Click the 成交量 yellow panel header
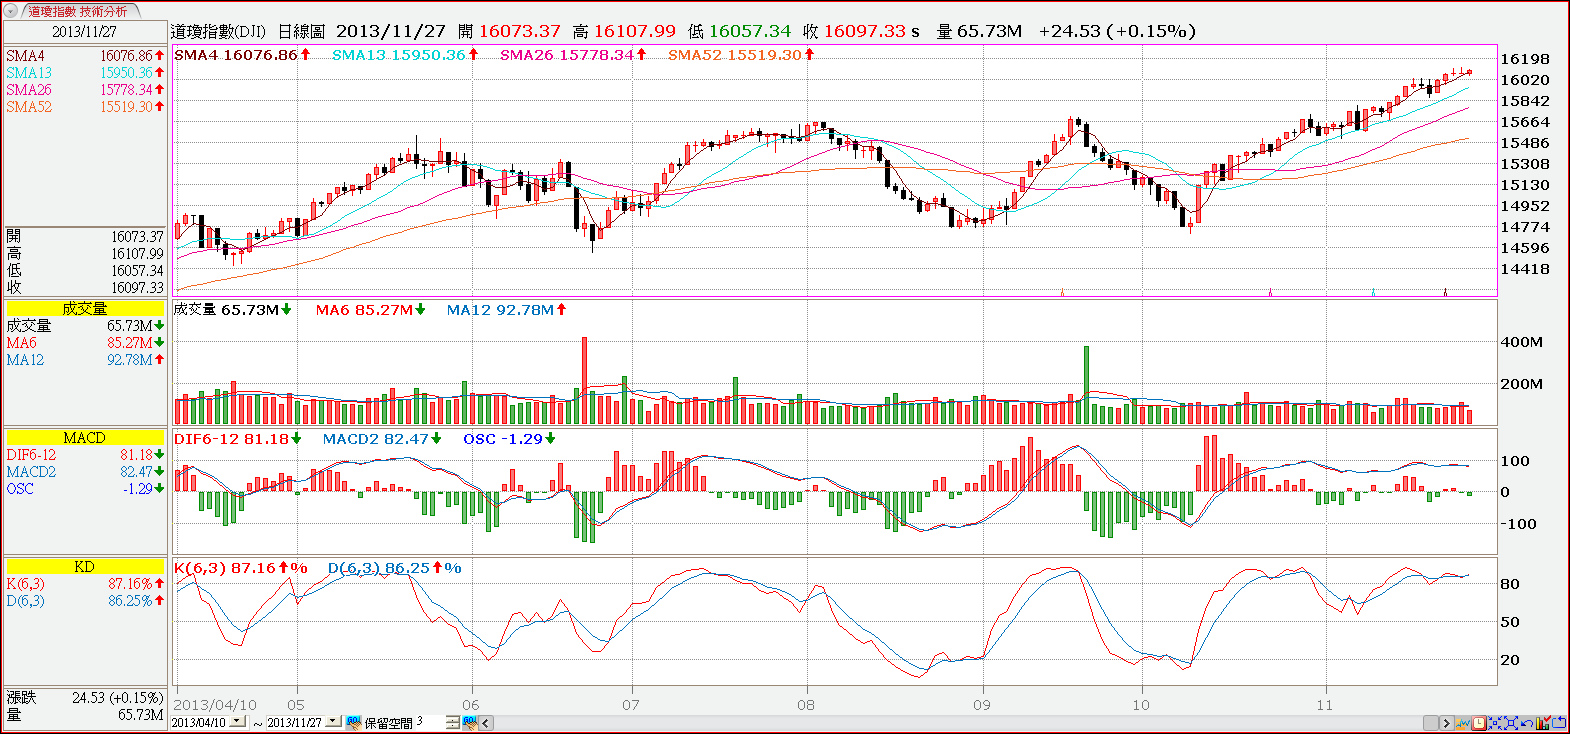Image resolution: width=1570 pixels, height=734 pixels. (x=84, y=308)
